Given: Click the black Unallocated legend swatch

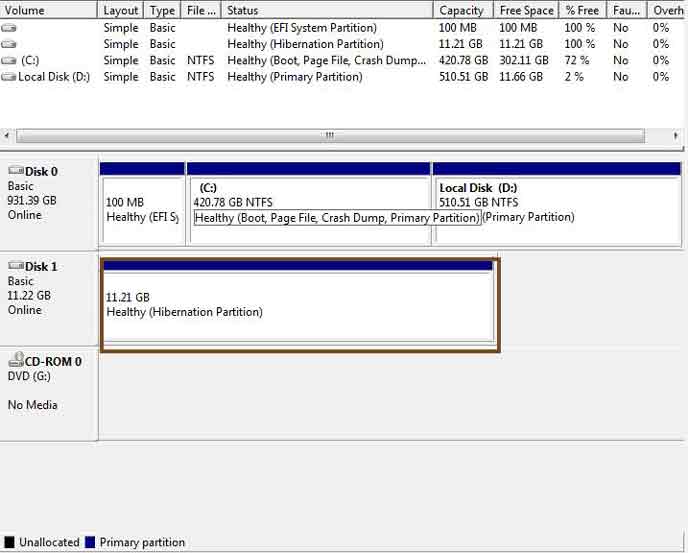Looking at the screenshot, I should click(x=9, y=542).
